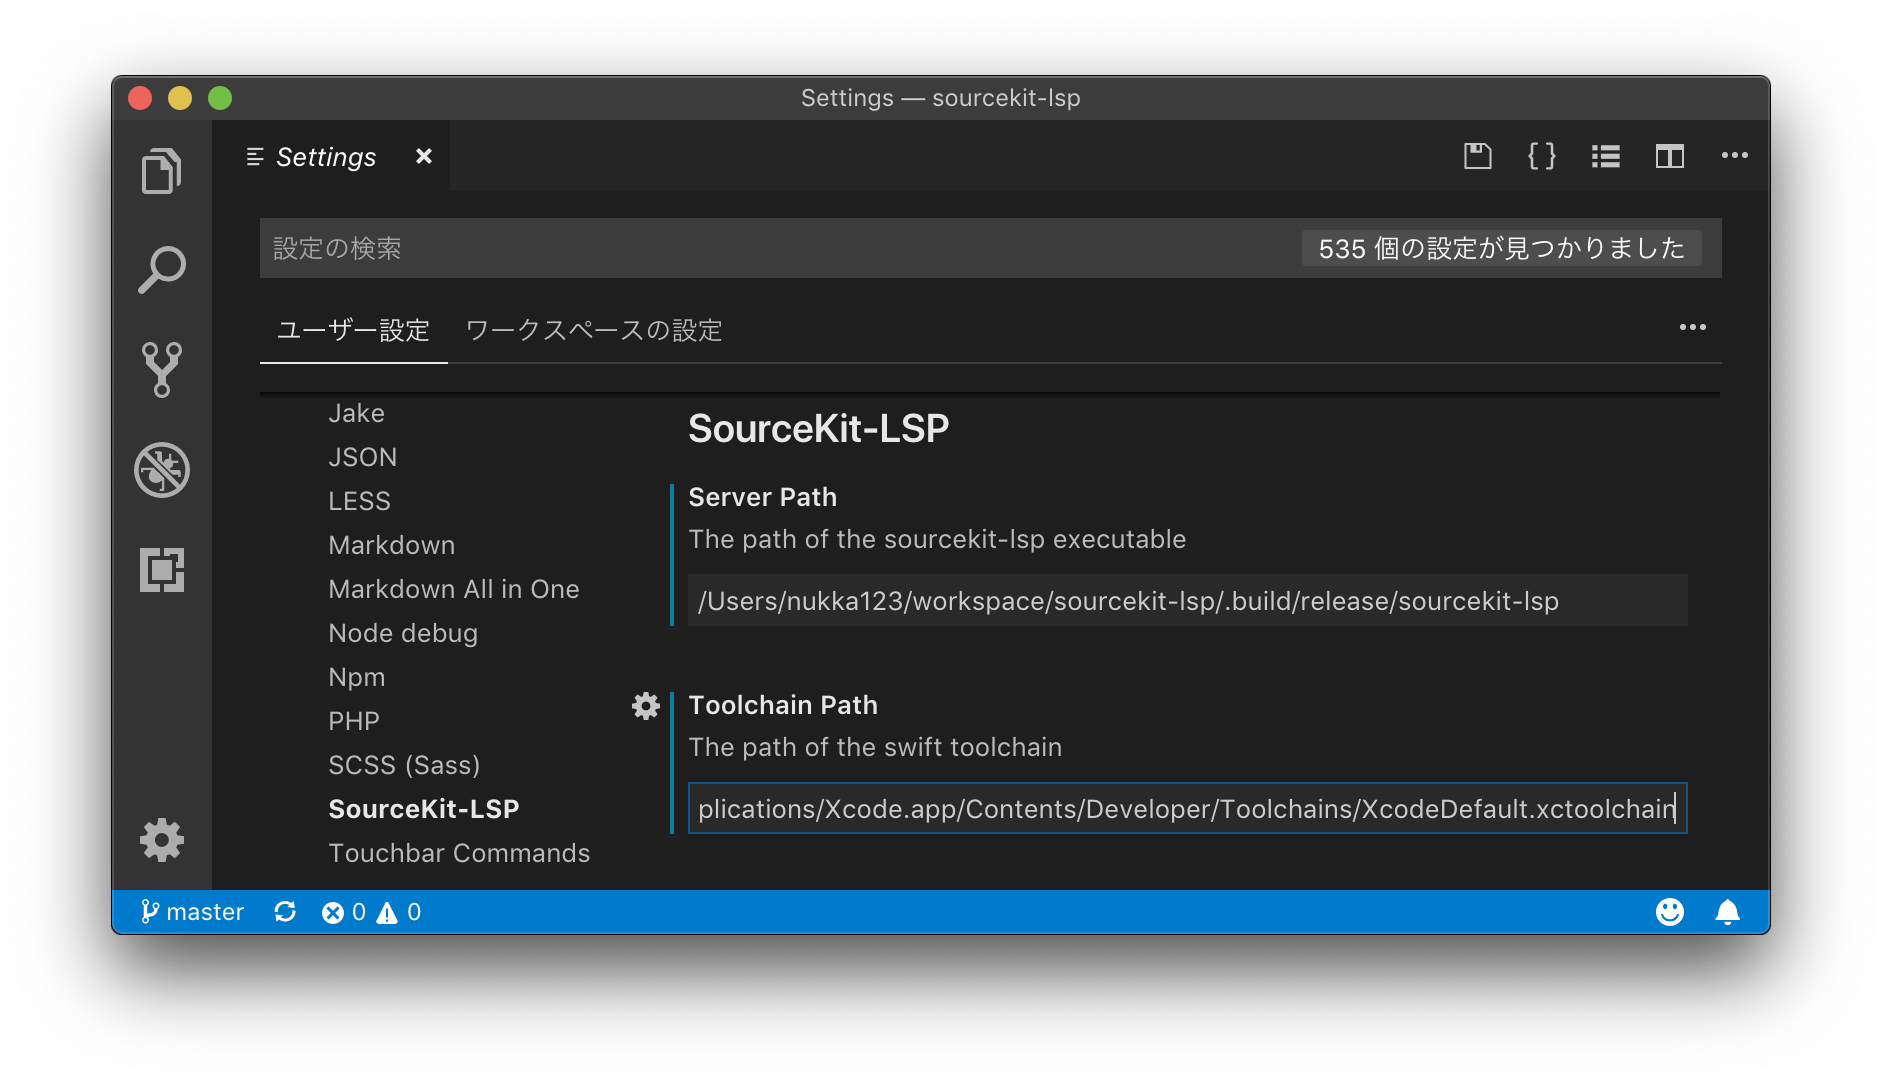Click the master branch indicator in the status bar
This screenshot has width=1882, height=1082.
tap(192, 911)
